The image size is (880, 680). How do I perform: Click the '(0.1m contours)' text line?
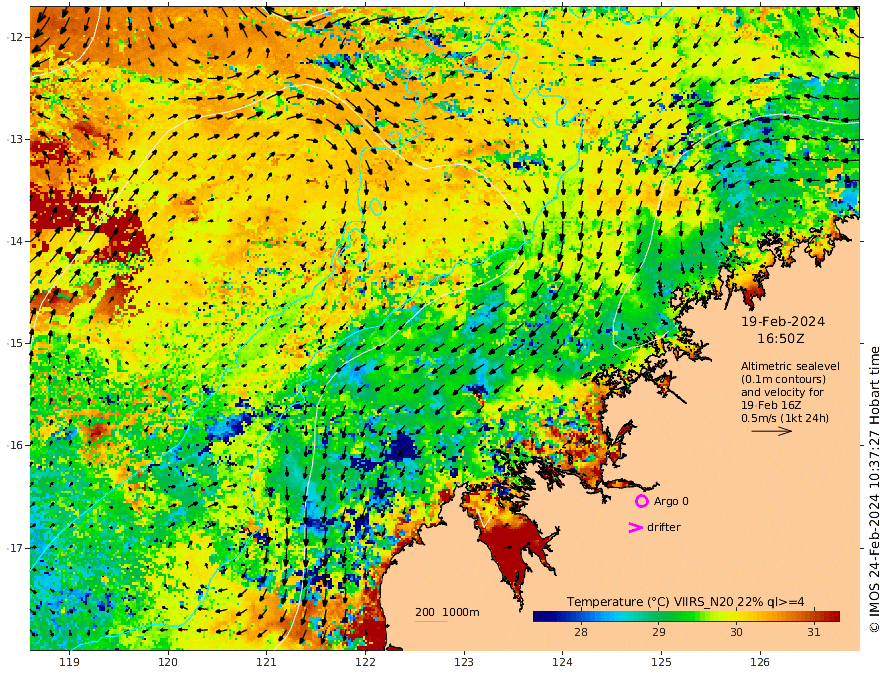[x=783, y=379]
